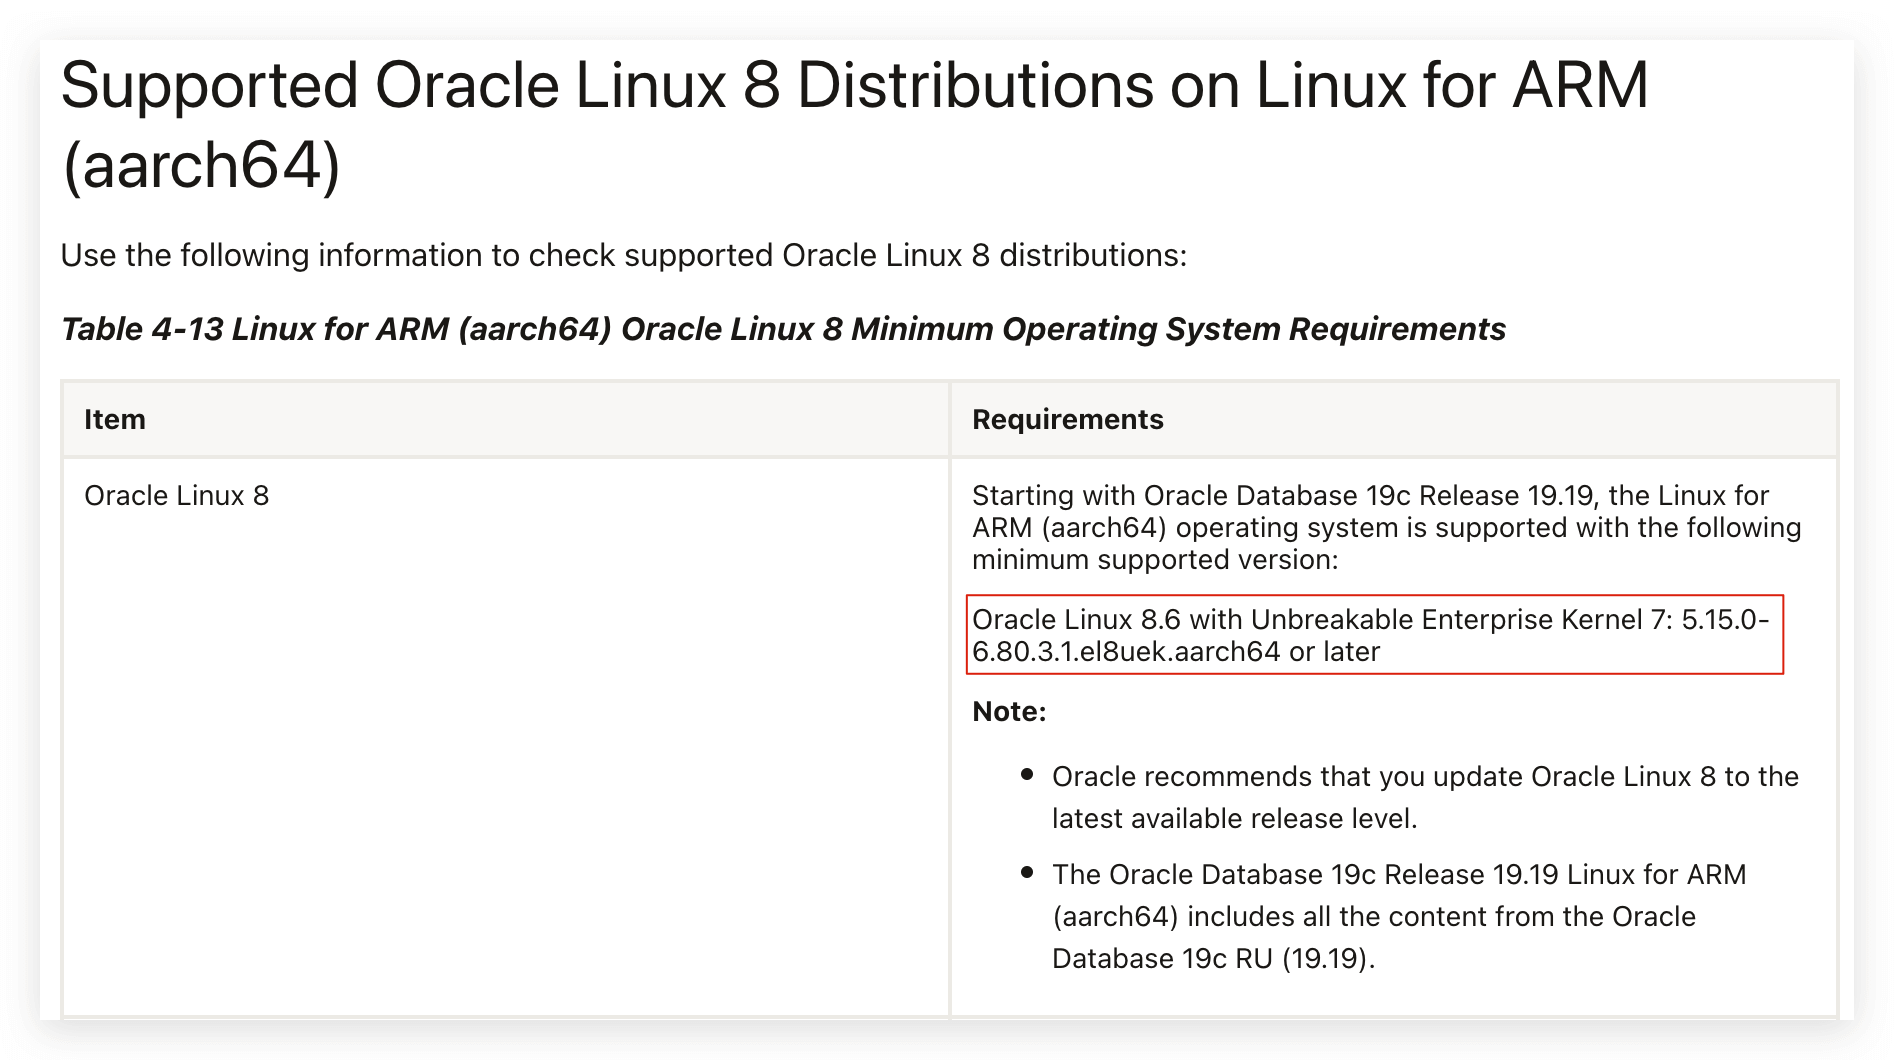Click 'Database 19c RU (19.19).' text
Image resolution: width=1894 pixels, height=1060 pixels.
[x=1214, y=958]
